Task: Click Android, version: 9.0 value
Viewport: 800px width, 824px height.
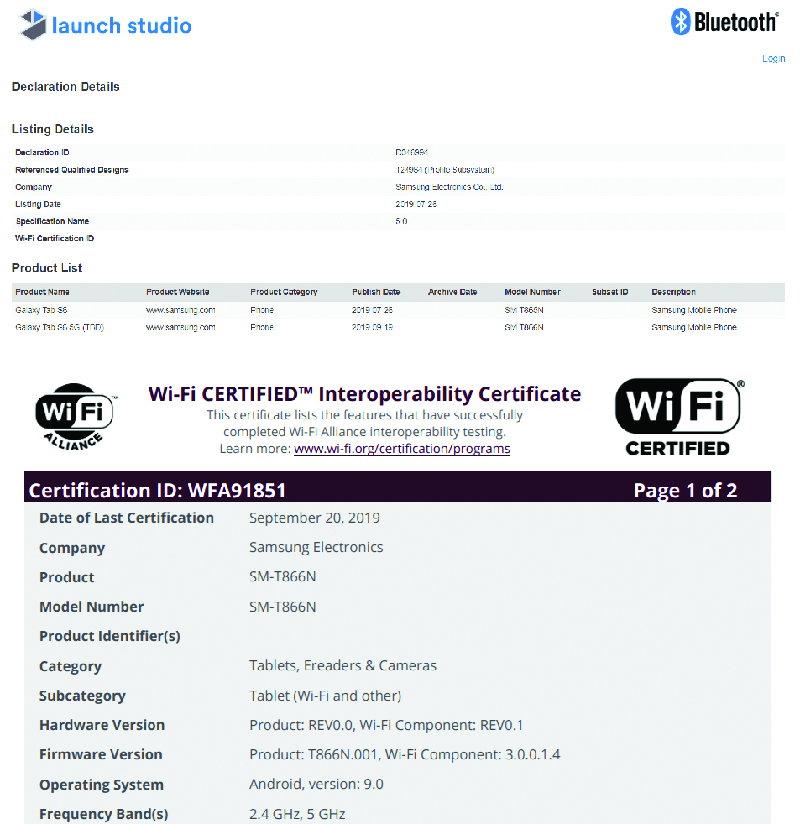Action: click(x=316, y=784)
